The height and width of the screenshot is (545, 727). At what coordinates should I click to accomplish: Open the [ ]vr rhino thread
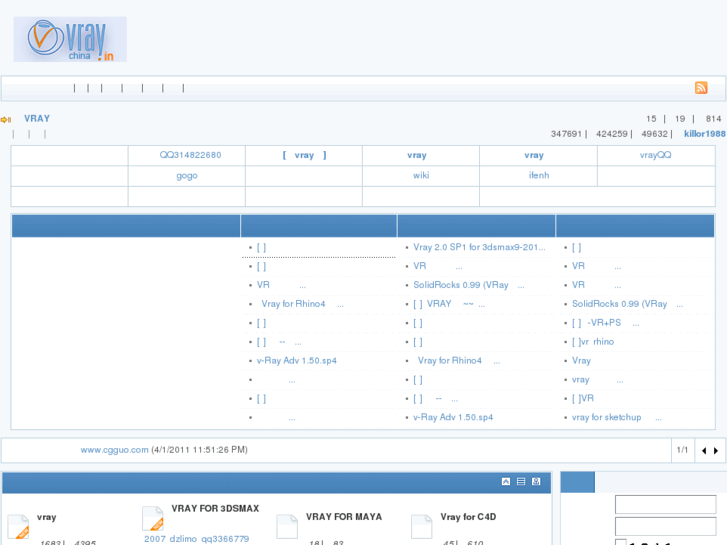(x=593, y=342)
